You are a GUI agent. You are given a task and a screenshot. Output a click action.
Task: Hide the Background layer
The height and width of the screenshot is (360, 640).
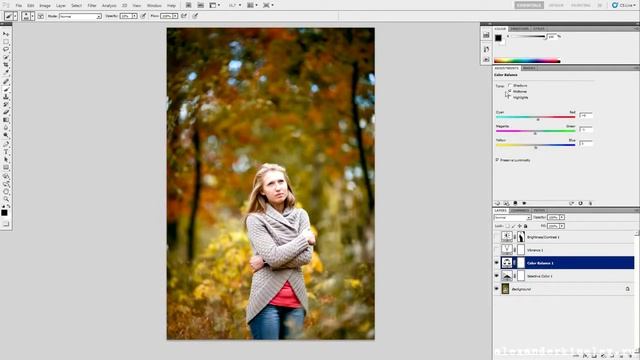tap(497, 289)
